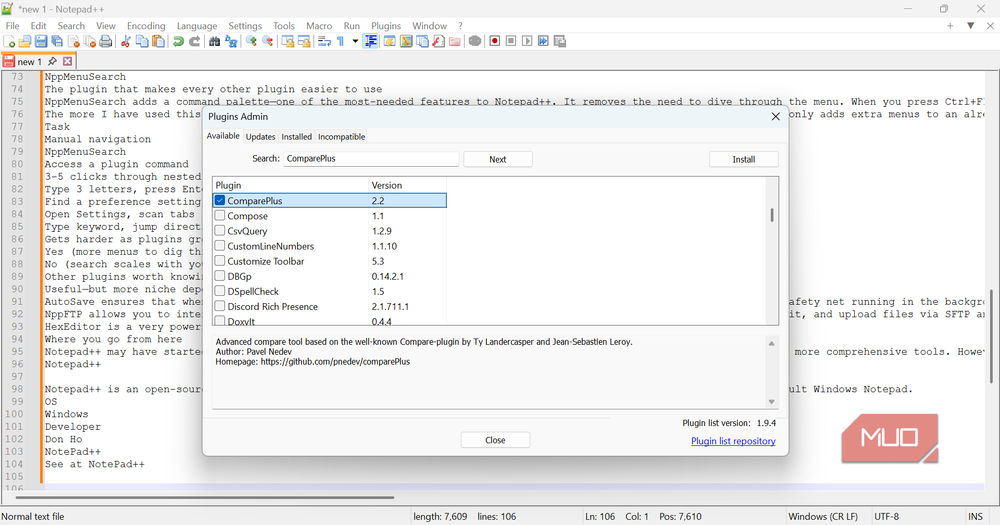The width and height of the screenshot is (1000, 525).
Task: Open the Language menu
Action: [196, 26]
